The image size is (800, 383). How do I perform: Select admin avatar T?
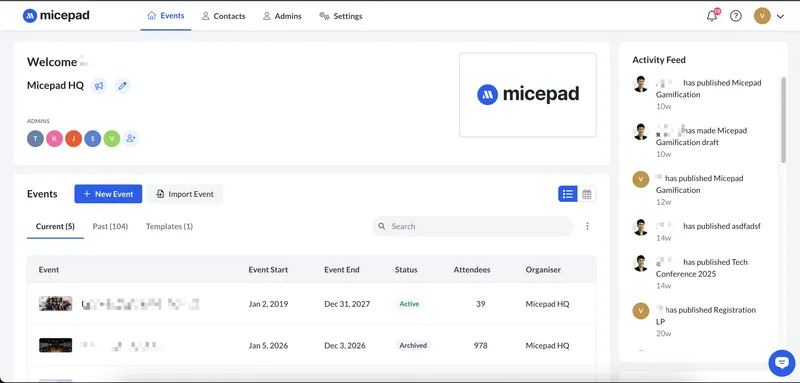[x=35, y=138]
